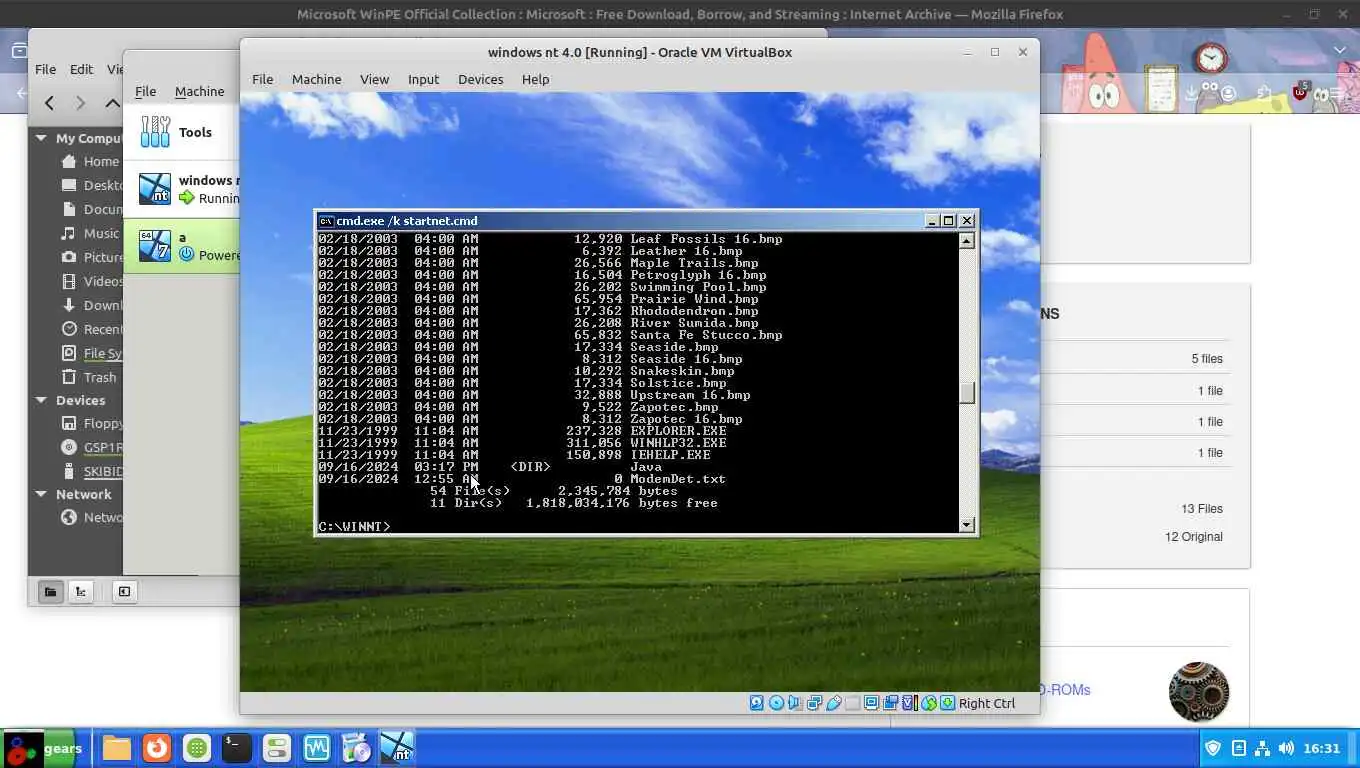This screenshot has height=768, width=1360.
Task: Click gear avatar thumbnail on web page
Action: (1198, 691)
